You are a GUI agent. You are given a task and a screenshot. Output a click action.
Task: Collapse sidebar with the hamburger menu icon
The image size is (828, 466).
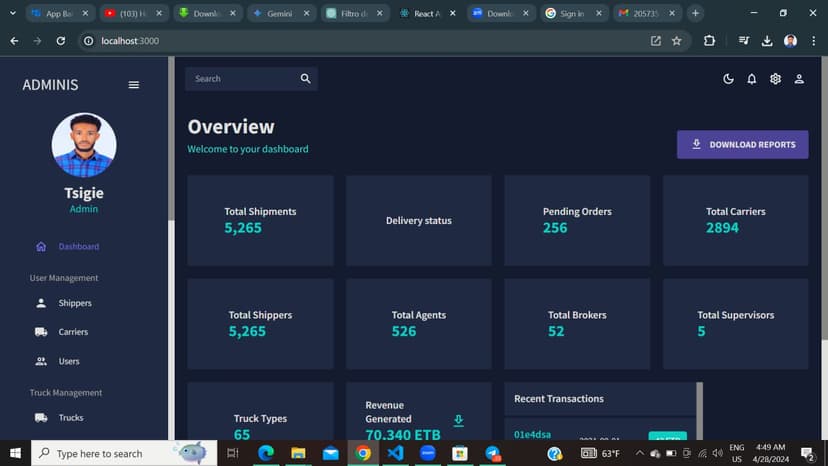[x=134, y=85]
